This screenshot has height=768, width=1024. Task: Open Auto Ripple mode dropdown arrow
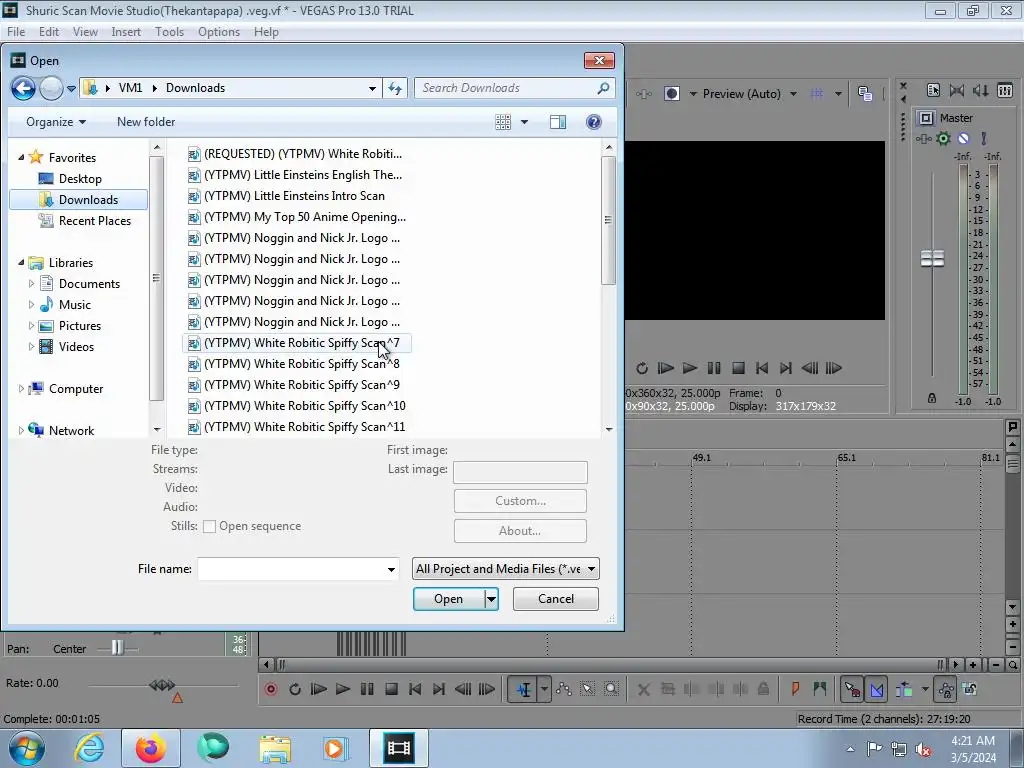pos(925,689)
